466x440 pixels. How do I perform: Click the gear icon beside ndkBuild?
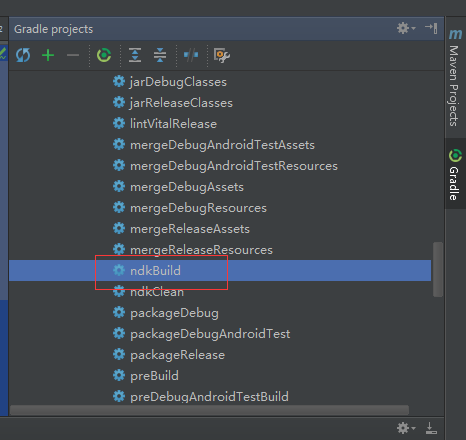tap(119, 270)
